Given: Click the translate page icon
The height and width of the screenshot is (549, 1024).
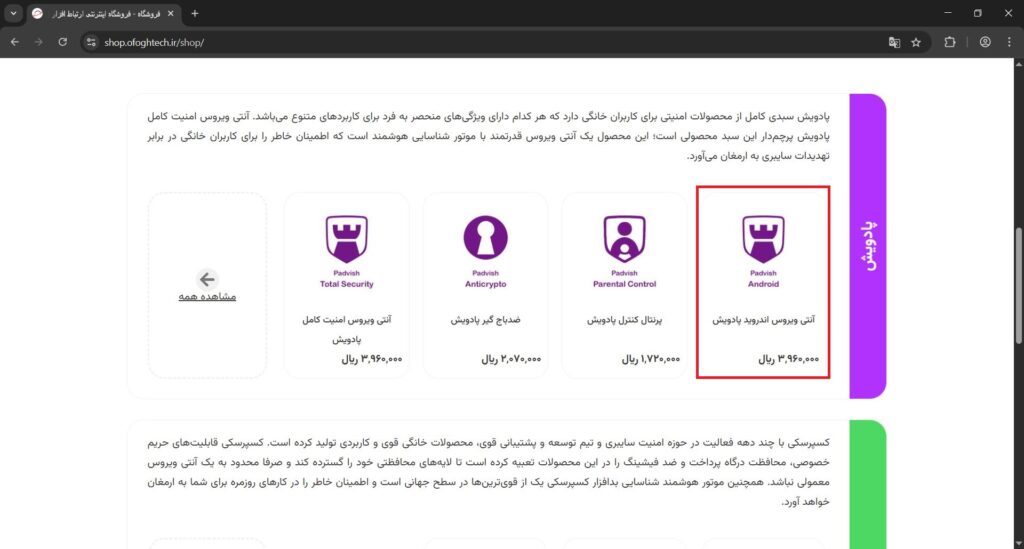Looking at the screenshot, I should [x=894, y=42].
